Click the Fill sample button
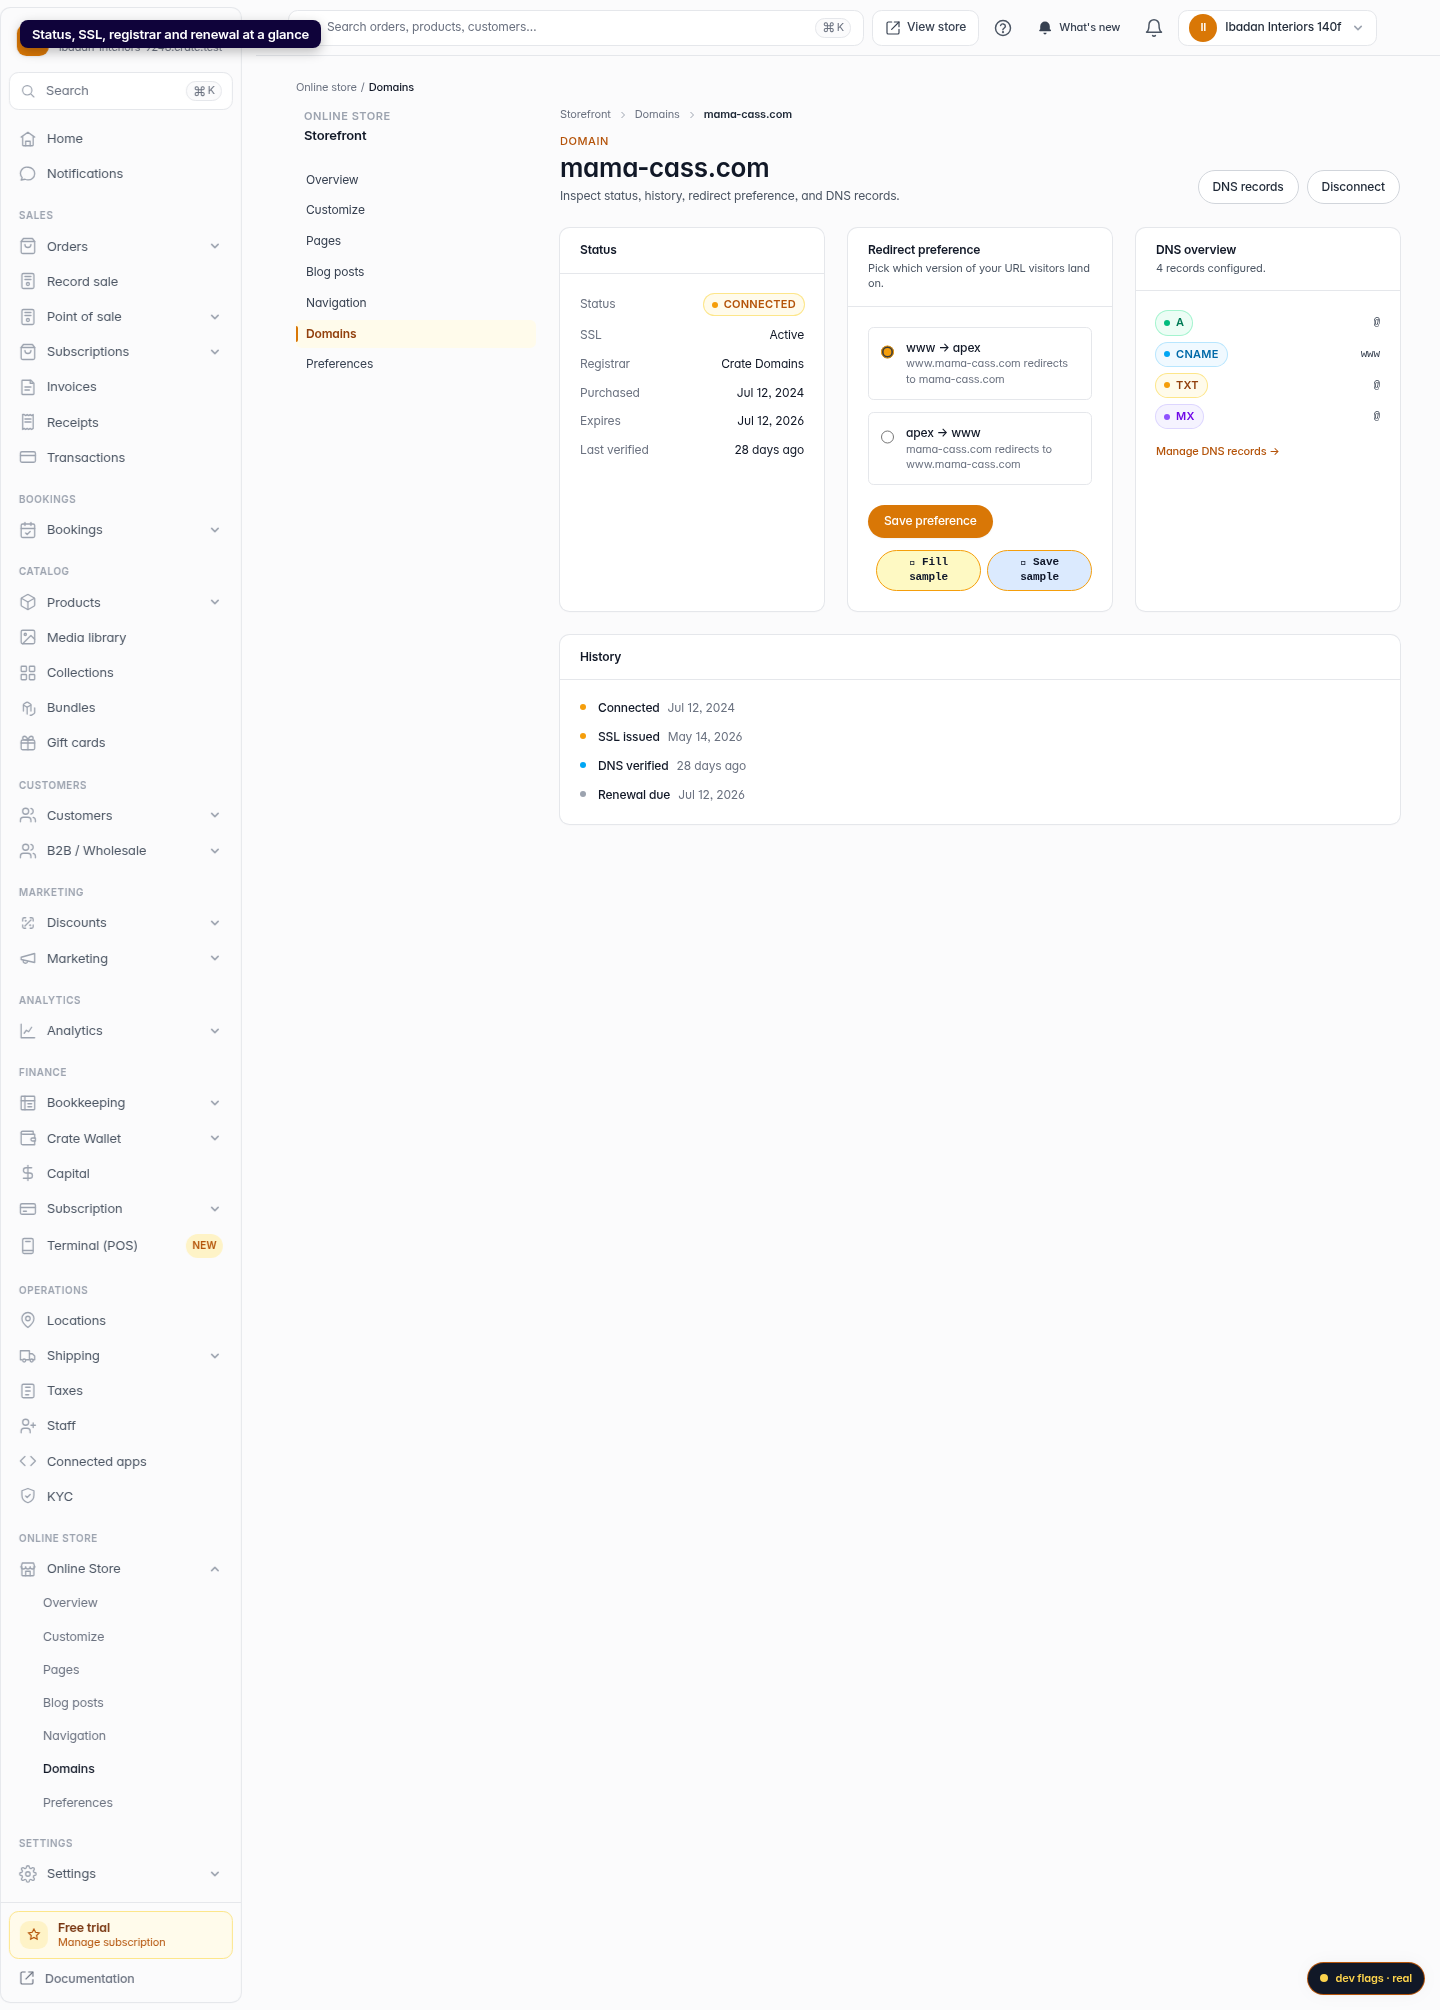1440x2010 pixels. (x=928, y=570)
